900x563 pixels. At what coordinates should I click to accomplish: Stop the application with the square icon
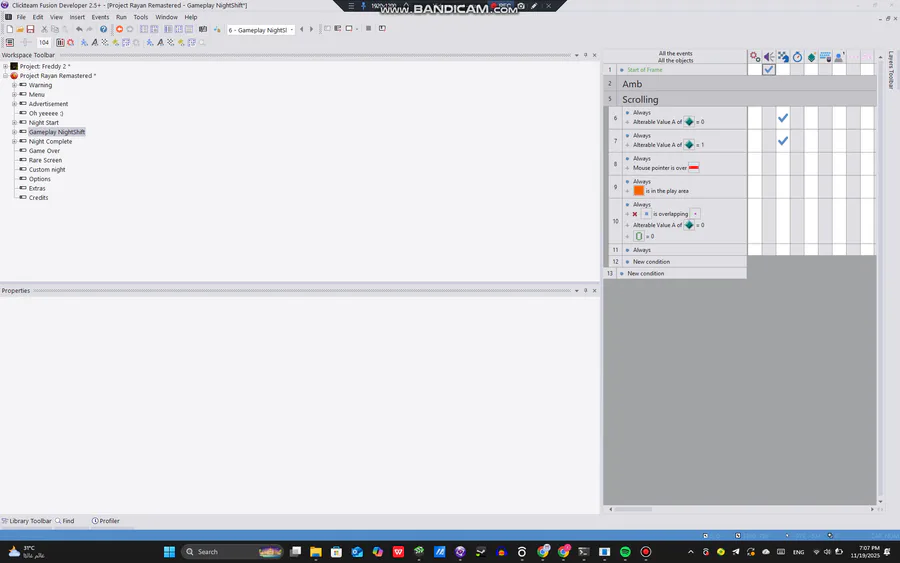coord(368,28)
